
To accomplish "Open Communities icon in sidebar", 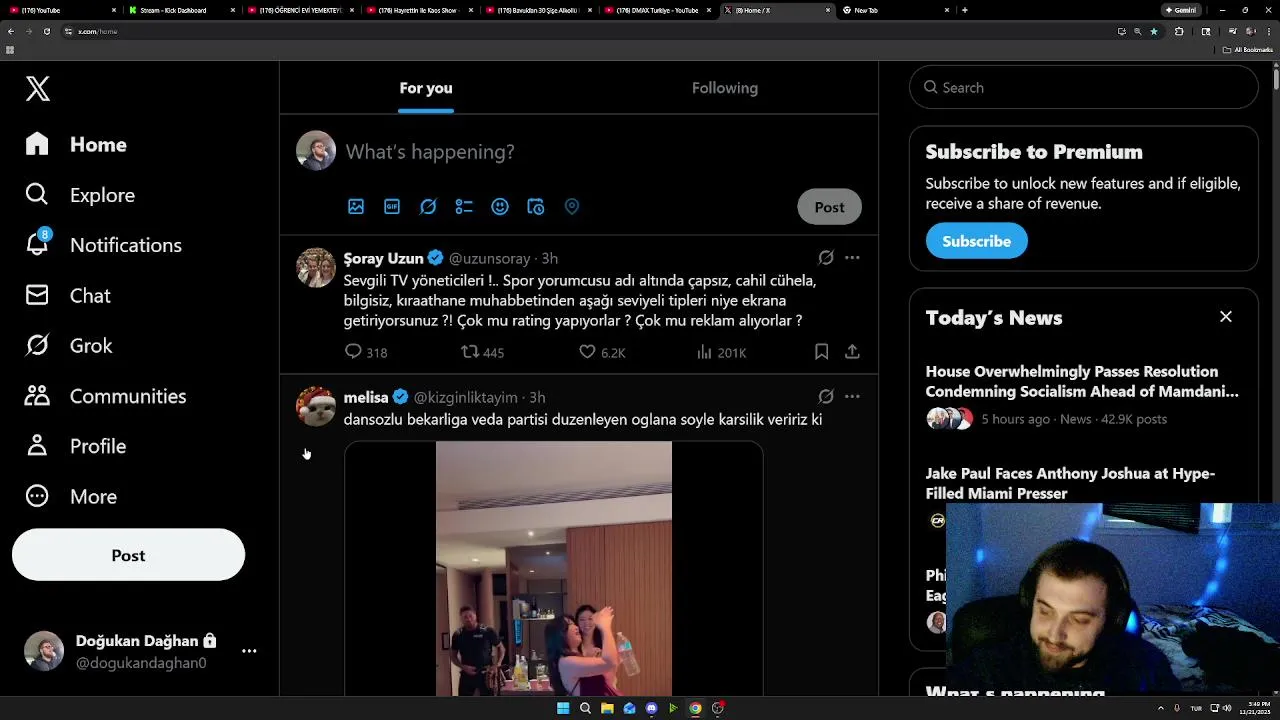I will [37, 395].
